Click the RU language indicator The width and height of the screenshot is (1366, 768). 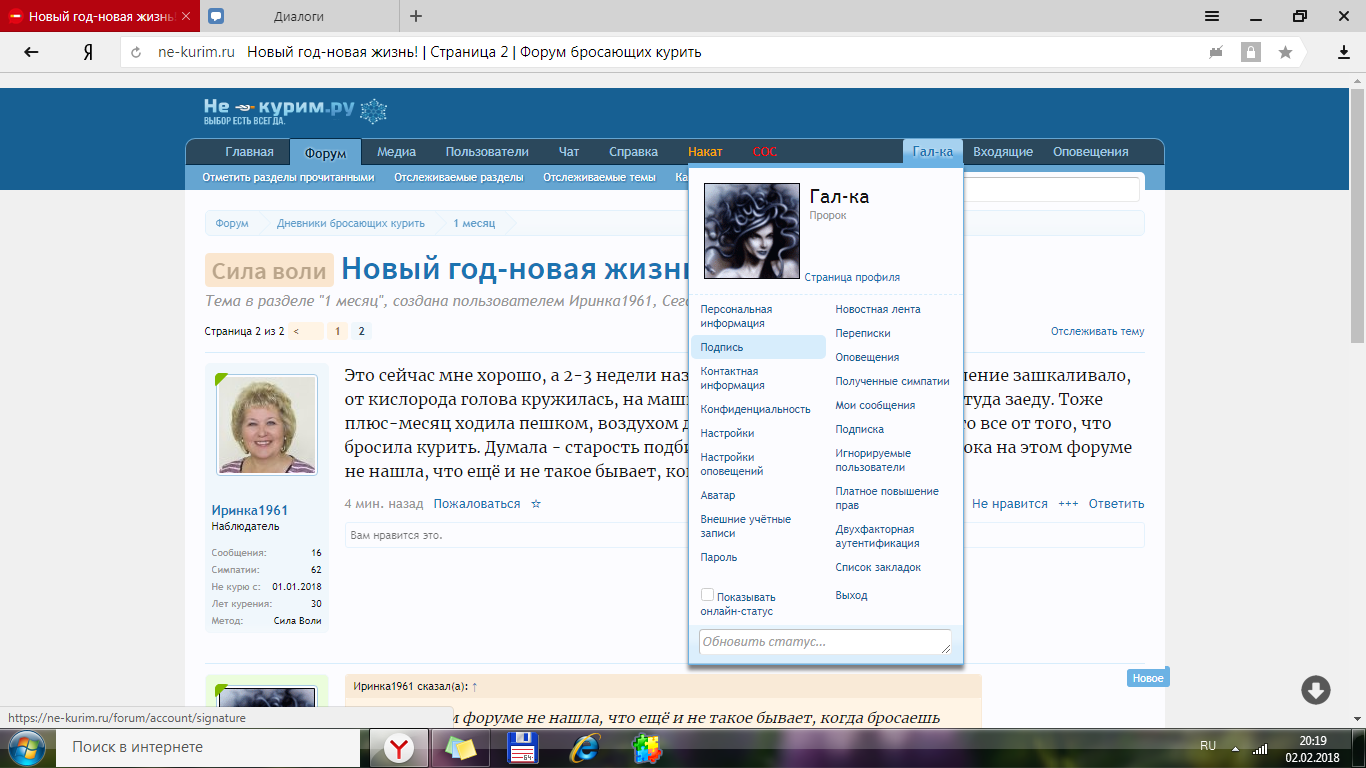[x=1207, y=746]
